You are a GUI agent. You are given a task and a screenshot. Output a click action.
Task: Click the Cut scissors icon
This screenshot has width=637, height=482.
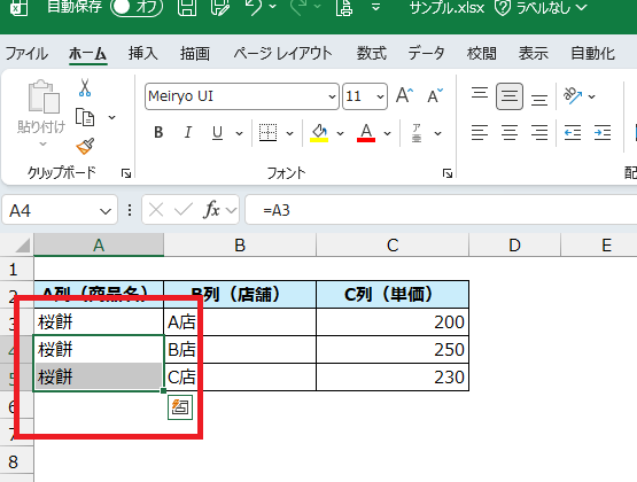[85, 88]
